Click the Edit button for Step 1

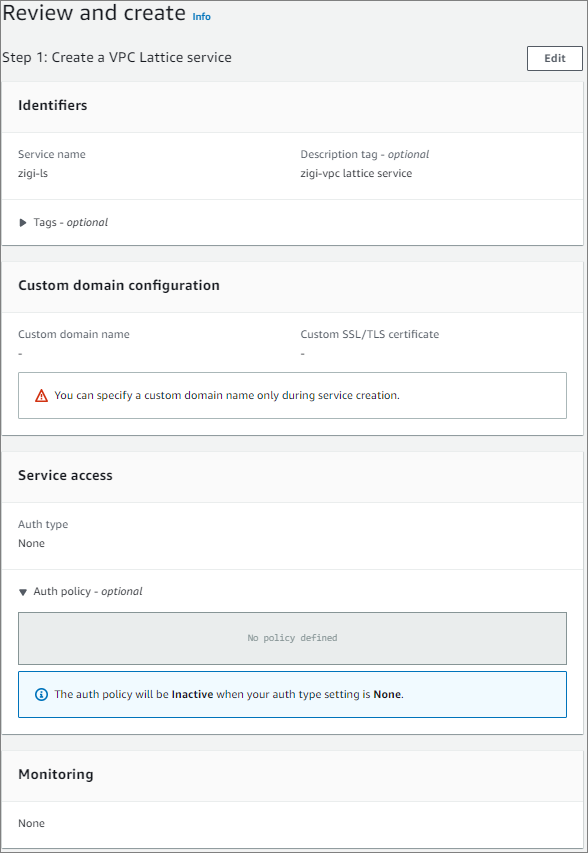pyautogui.click(x=555, y=58)
